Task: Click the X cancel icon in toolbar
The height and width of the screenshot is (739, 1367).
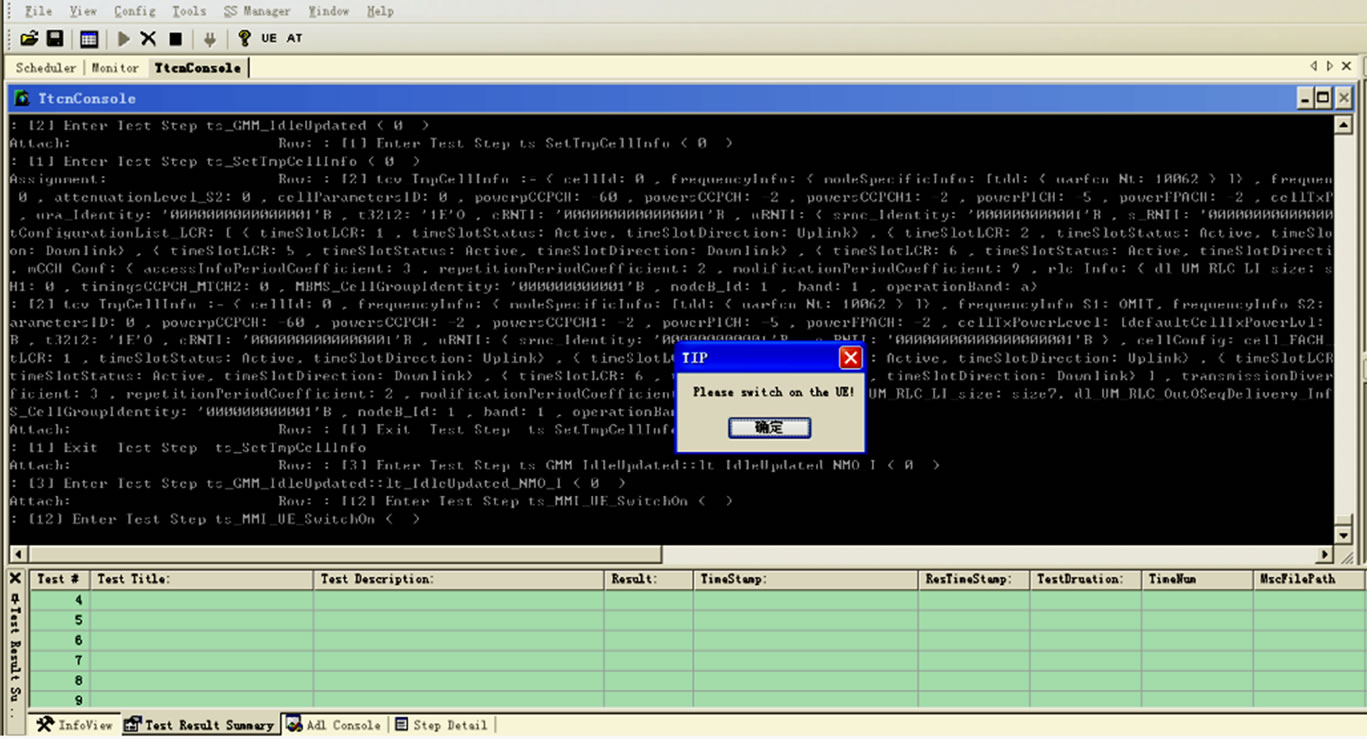Action: click(148, 38)
